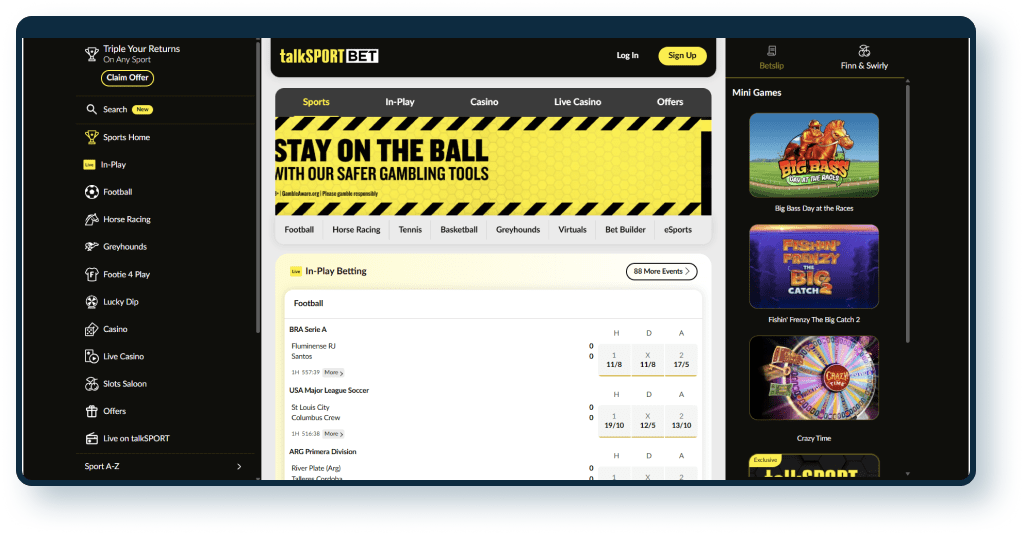
Task: Click the Football ball icon in the sidebar
Action: pyautogui.click(x=91, y=192)
